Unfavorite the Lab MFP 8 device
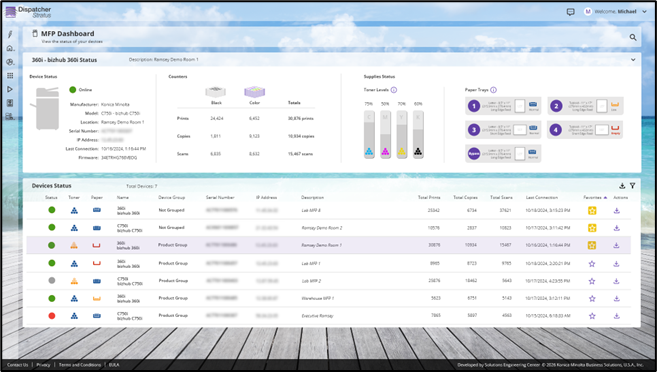 coord(592,211)
